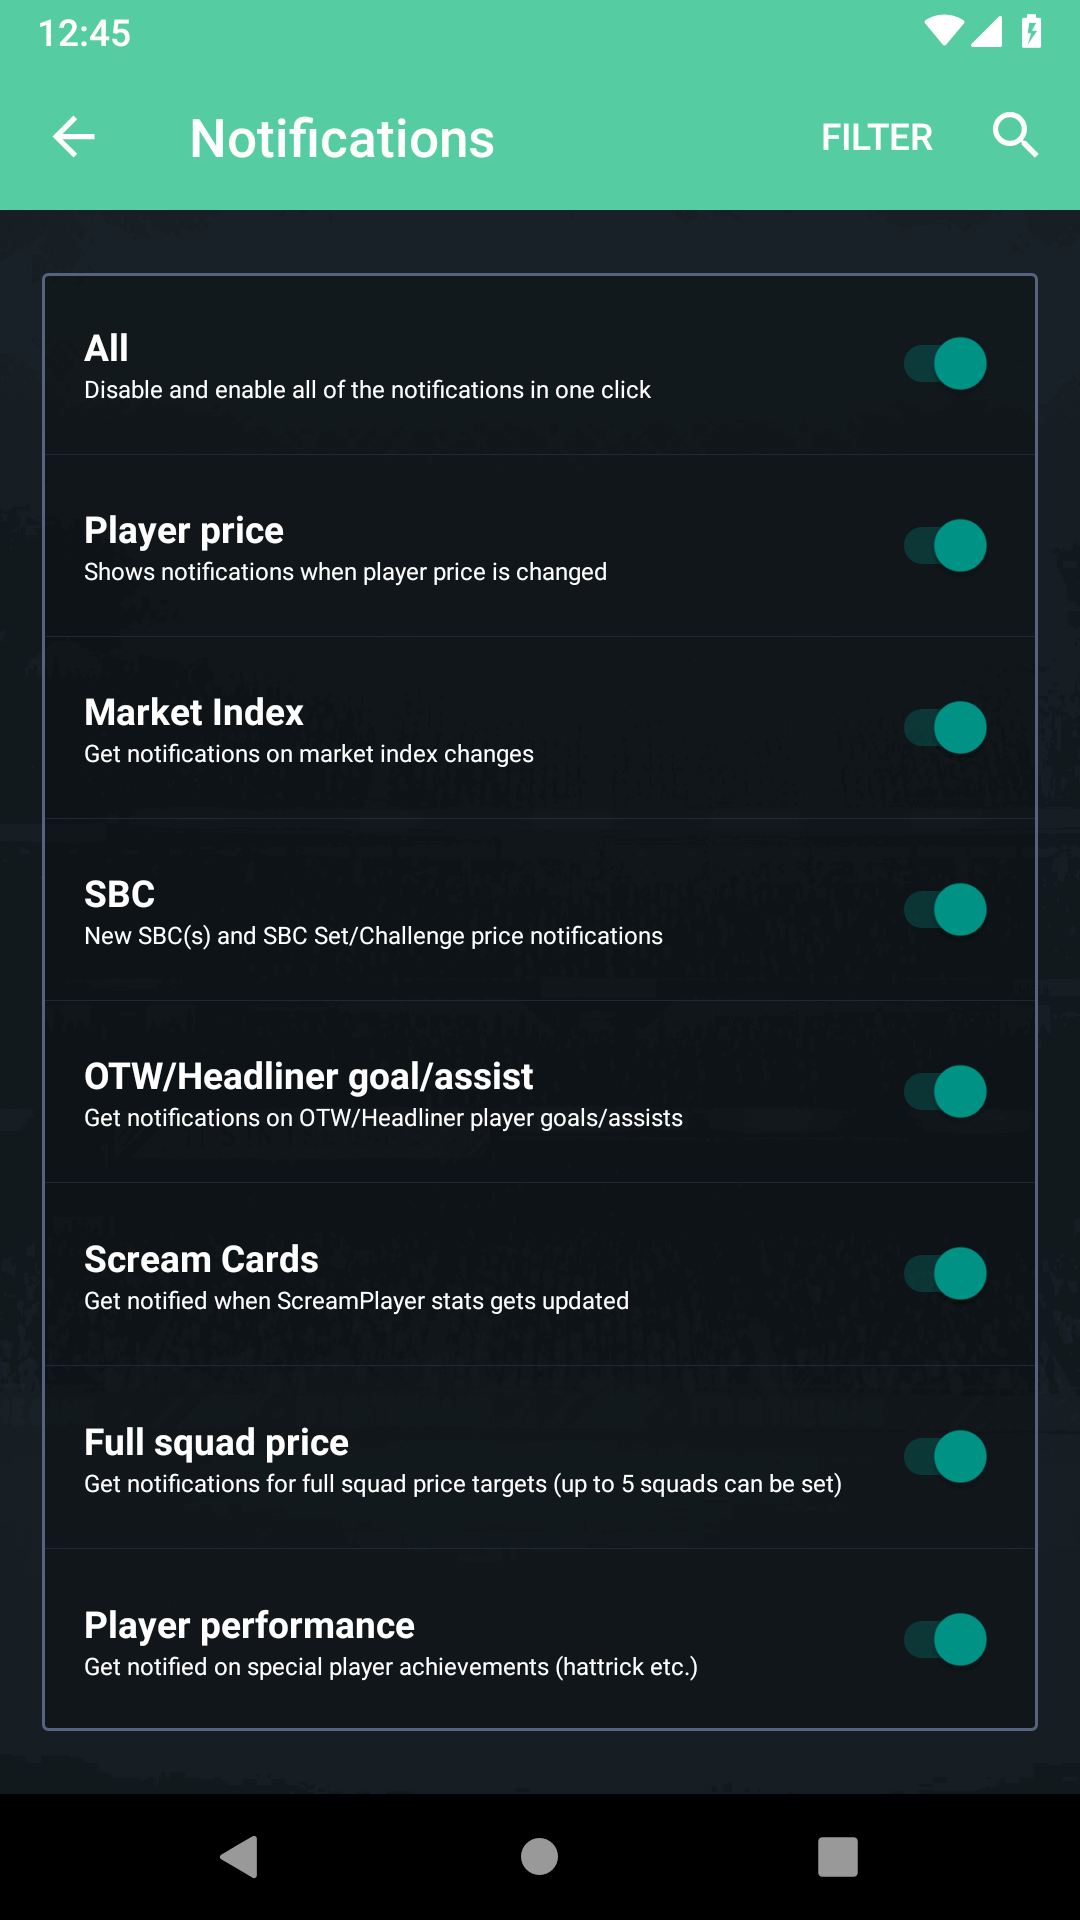Image resolution: width=1080 pixels, height=1920 pixels.
Task: Open search with magnifier icon
Action: click(x=1015, y=135)
